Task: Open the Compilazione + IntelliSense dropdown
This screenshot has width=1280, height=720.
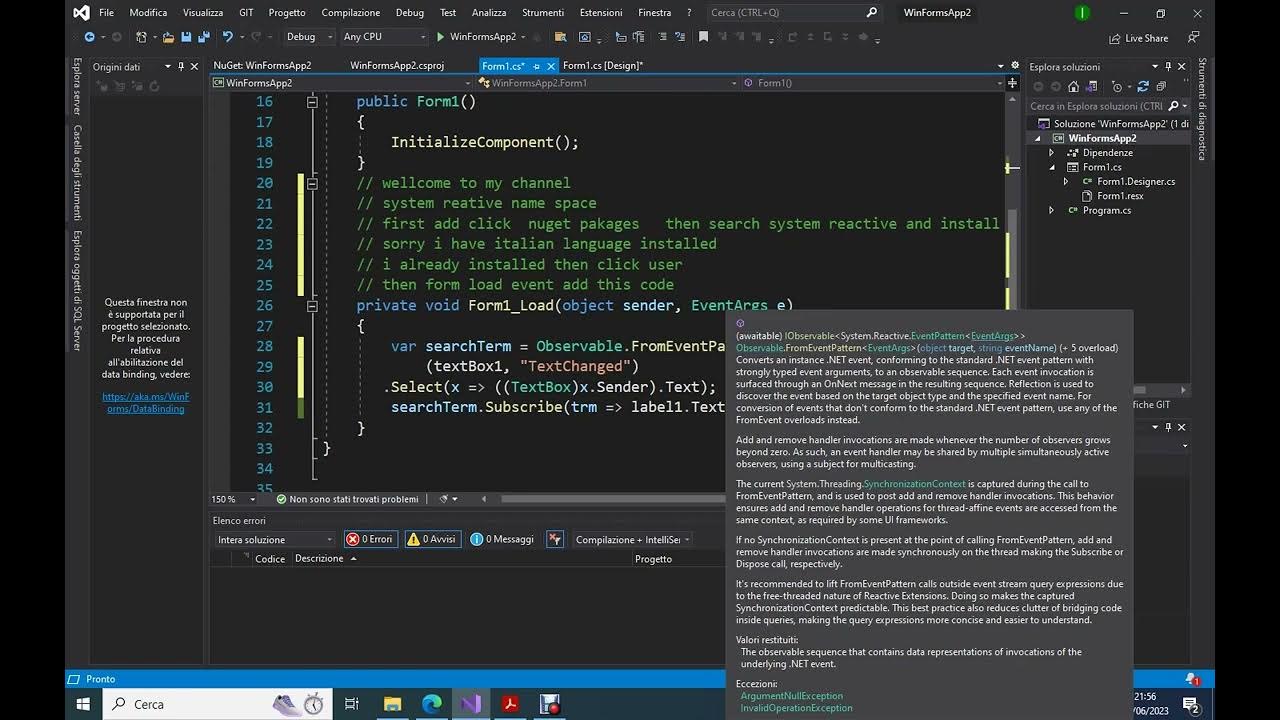Action: point(633,540)
